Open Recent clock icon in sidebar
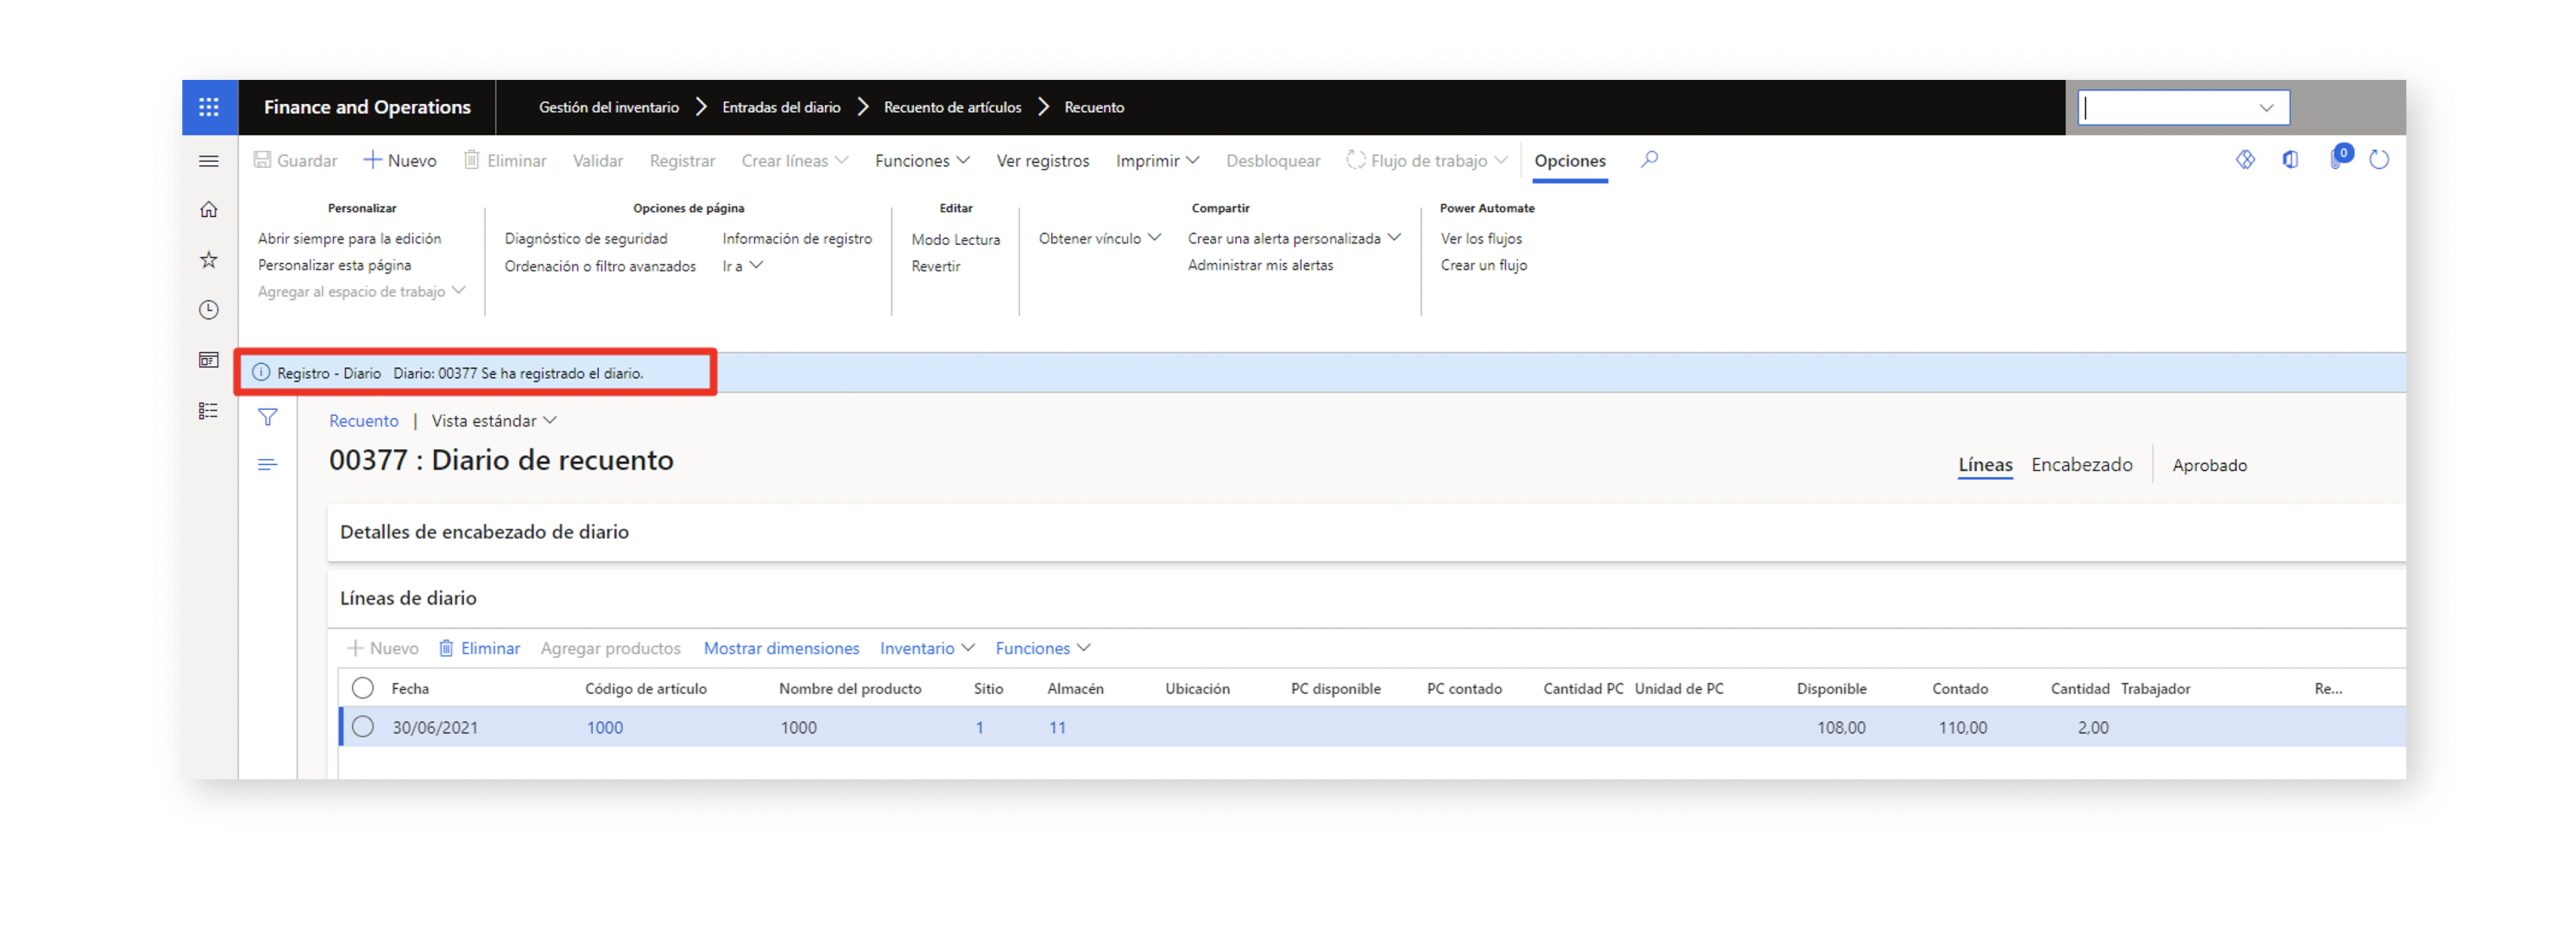The width and height of the screenshot is (2560, 927). [x=208, y=310]
